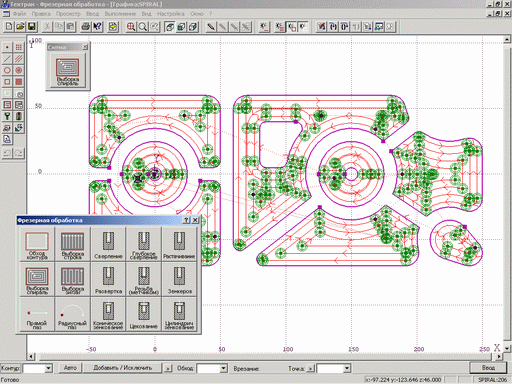
Task: Open file with folder toolbar icon
Action: coord(20,27)
